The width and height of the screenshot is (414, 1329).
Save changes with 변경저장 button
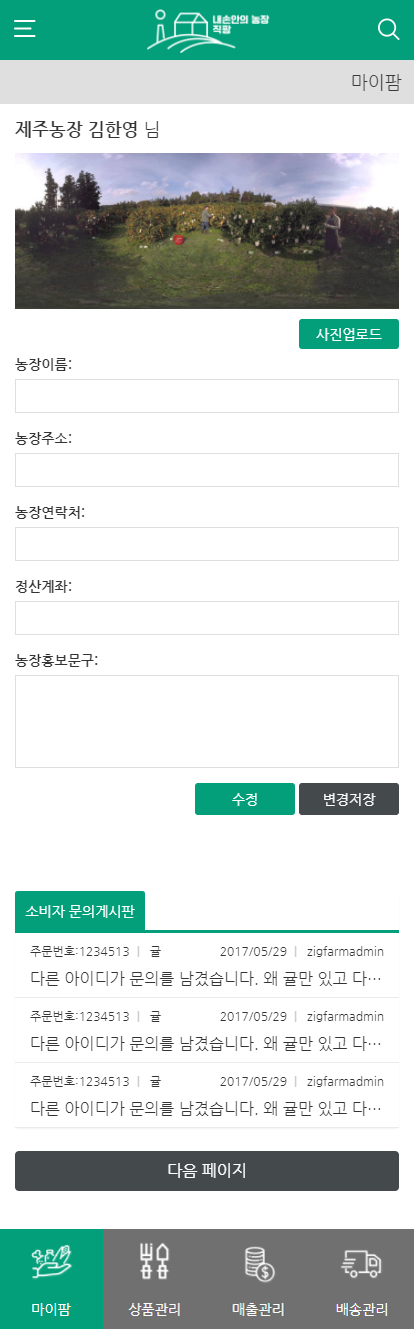click(x=349, y=799)
